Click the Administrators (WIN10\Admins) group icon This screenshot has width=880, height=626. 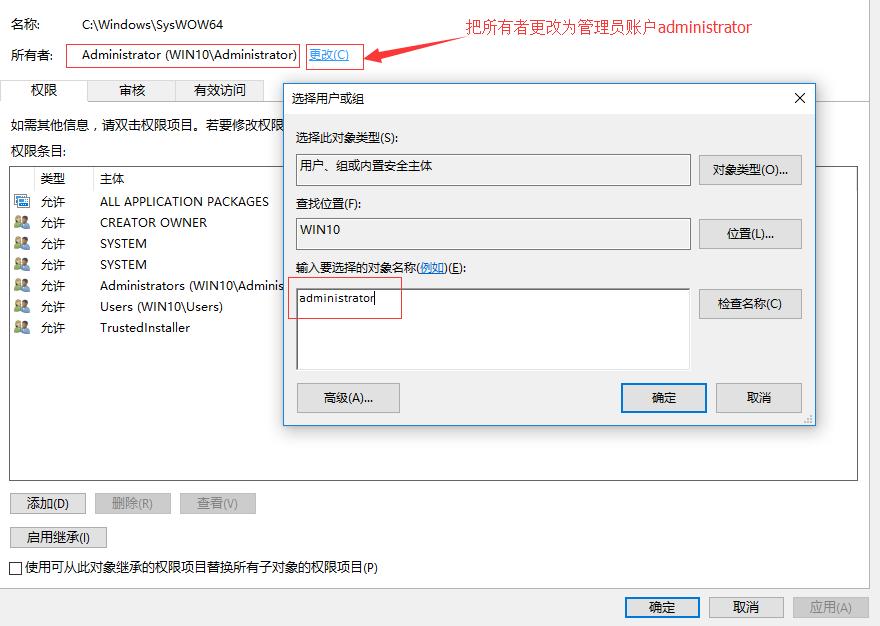tap(24, 285)
